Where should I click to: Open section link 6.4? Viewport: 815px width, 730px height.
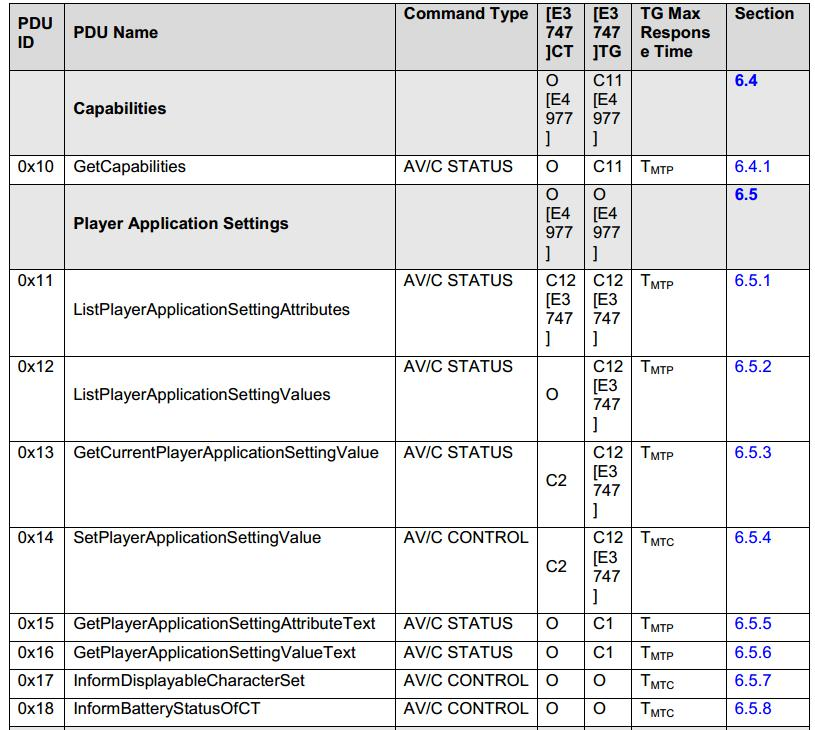(x=745, y=81)
